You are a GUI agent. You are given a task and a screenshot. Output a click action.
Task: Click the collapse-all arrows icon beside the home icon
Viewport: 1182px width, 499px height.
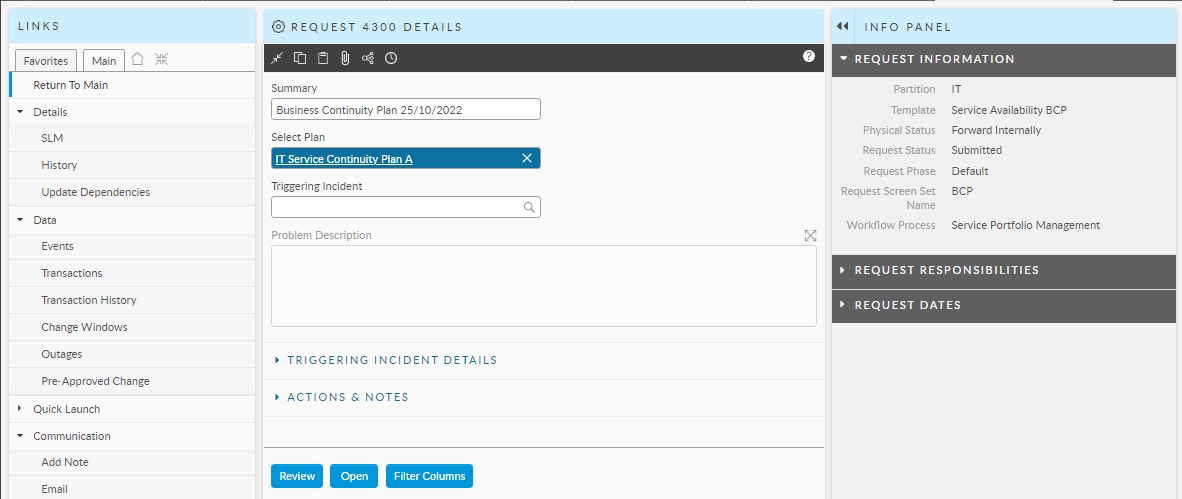point(161,60)
